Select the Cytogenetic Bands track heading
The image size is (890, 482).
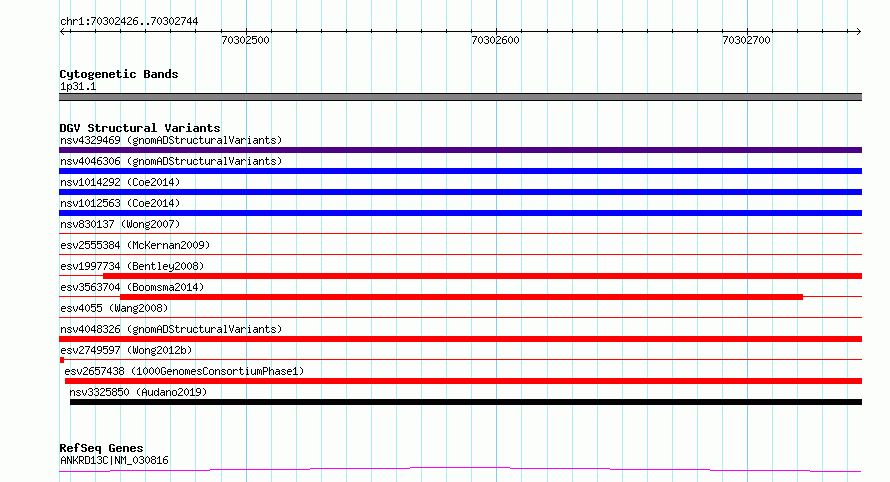(x=119, y=74)
